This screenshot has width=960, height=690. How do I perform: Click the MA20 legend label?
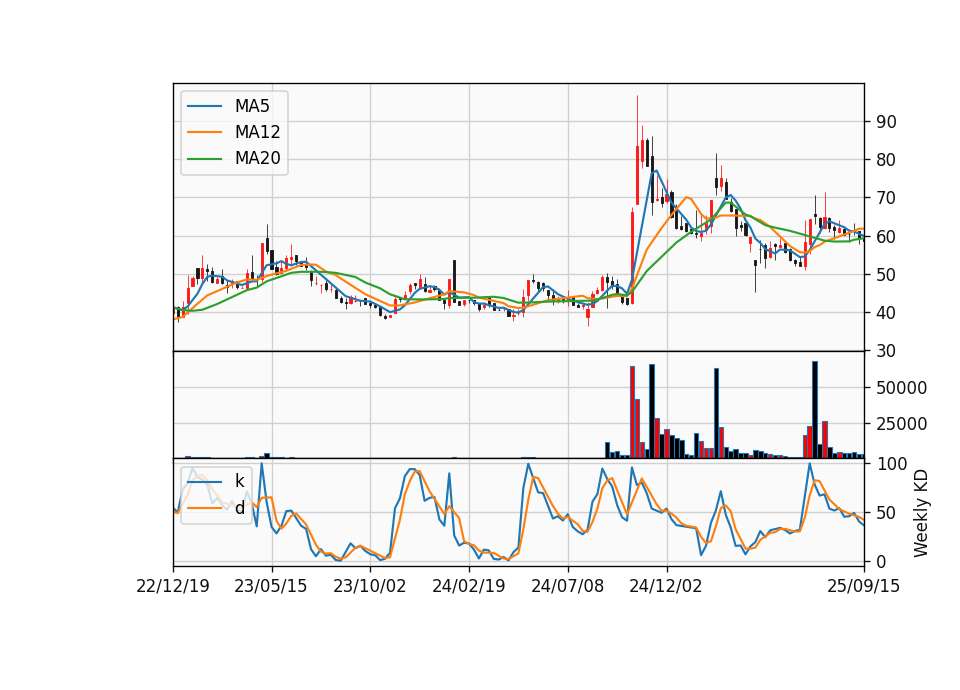click(x=257, y=159)
